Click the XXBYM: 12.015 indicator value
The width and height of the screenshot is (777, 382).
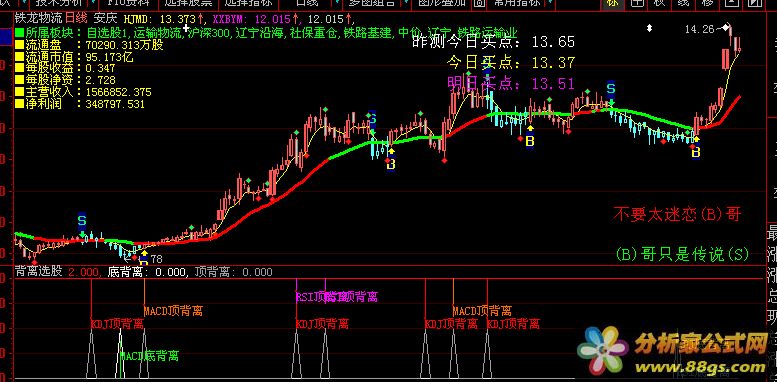coord(256,20)
